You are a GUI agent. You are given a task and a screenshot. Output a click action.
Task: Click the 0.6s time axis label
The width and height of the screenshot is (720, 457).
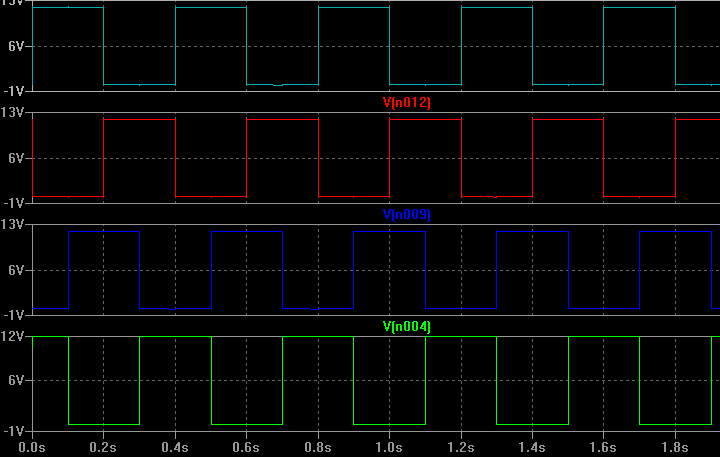tap(246, 447)
